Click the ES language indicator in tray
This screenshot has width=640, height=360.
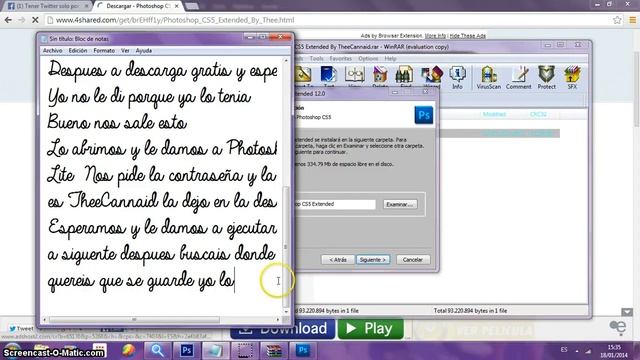pos(564,350)
